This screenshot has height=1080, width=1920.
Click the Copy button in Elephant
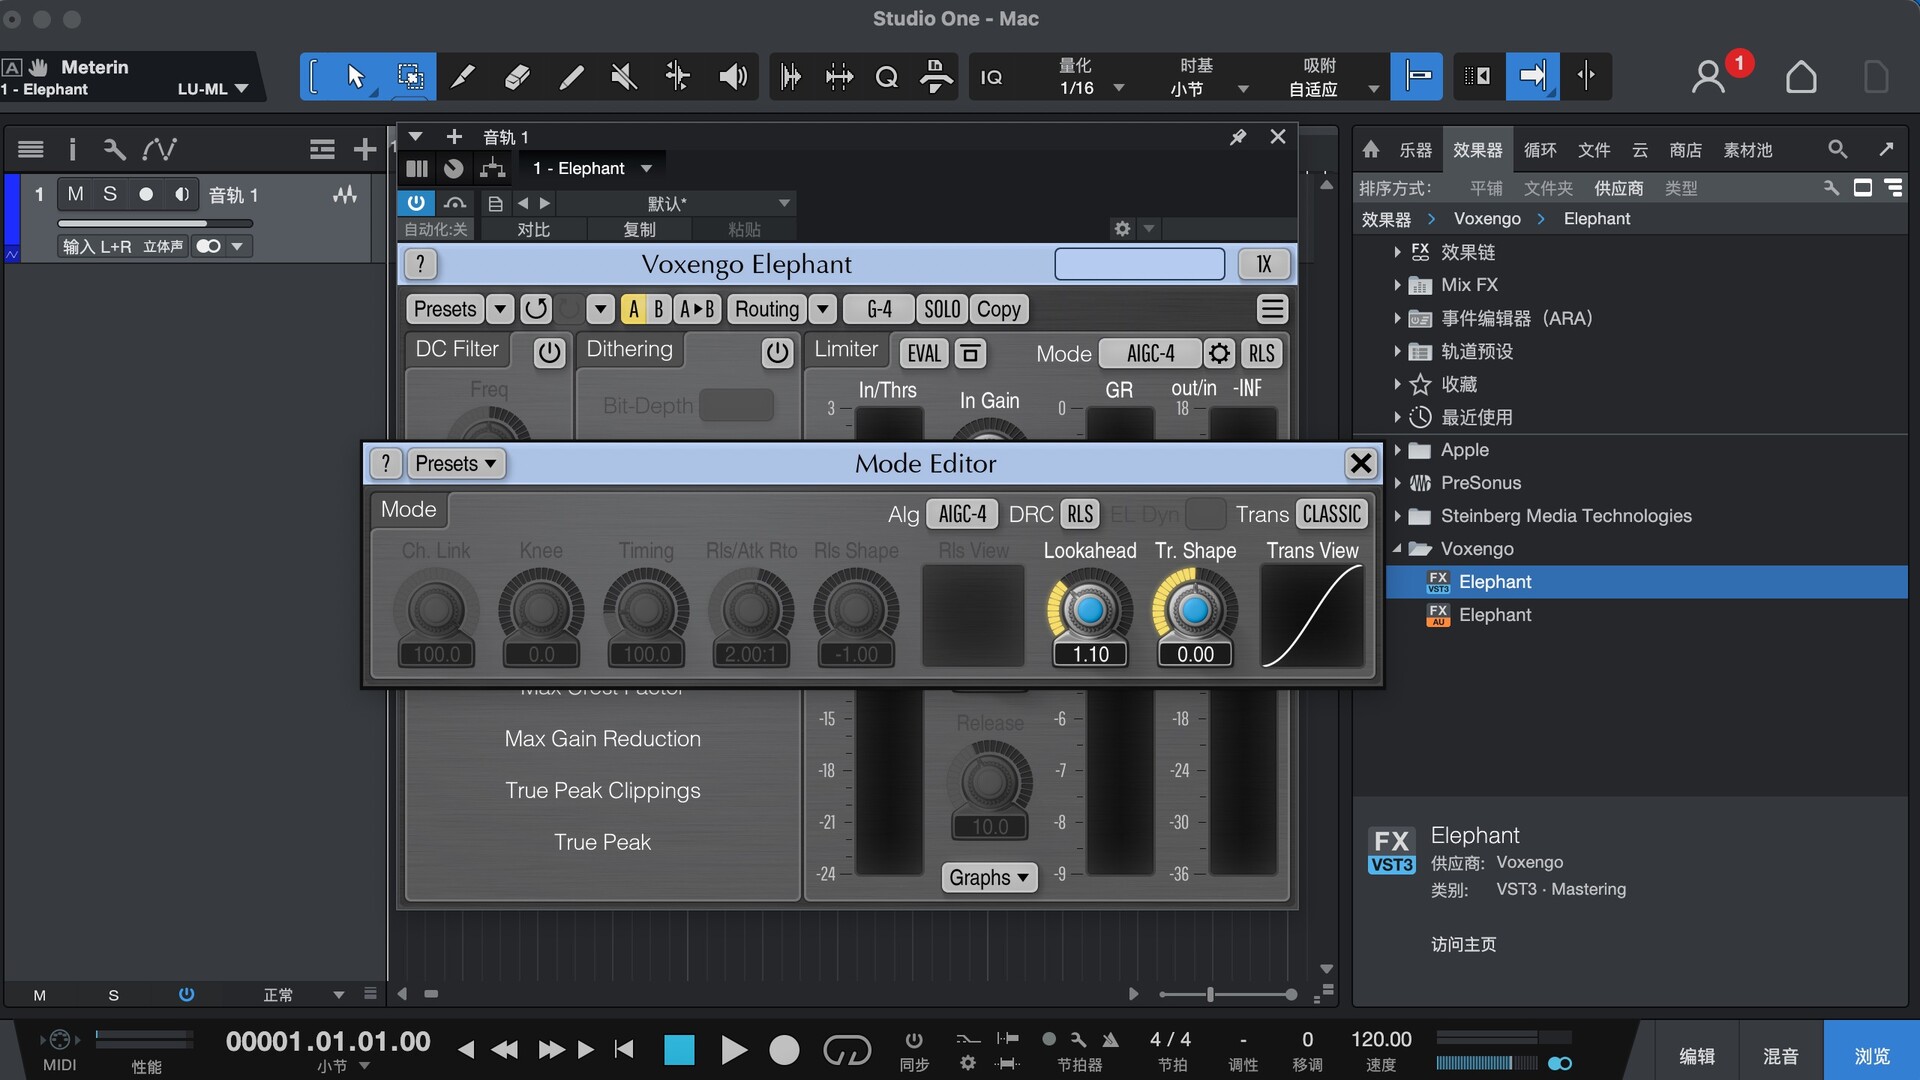point(998,309)
